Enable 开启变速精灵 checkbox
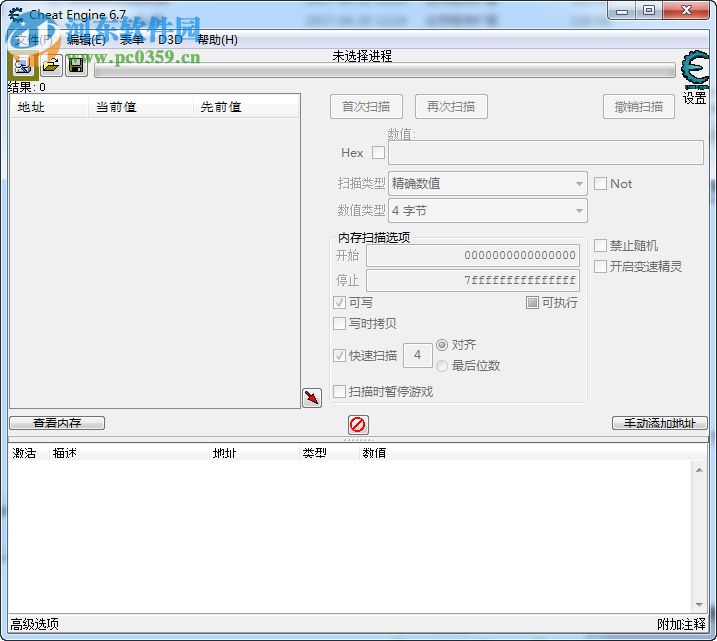717x641 pixels. 600,266
